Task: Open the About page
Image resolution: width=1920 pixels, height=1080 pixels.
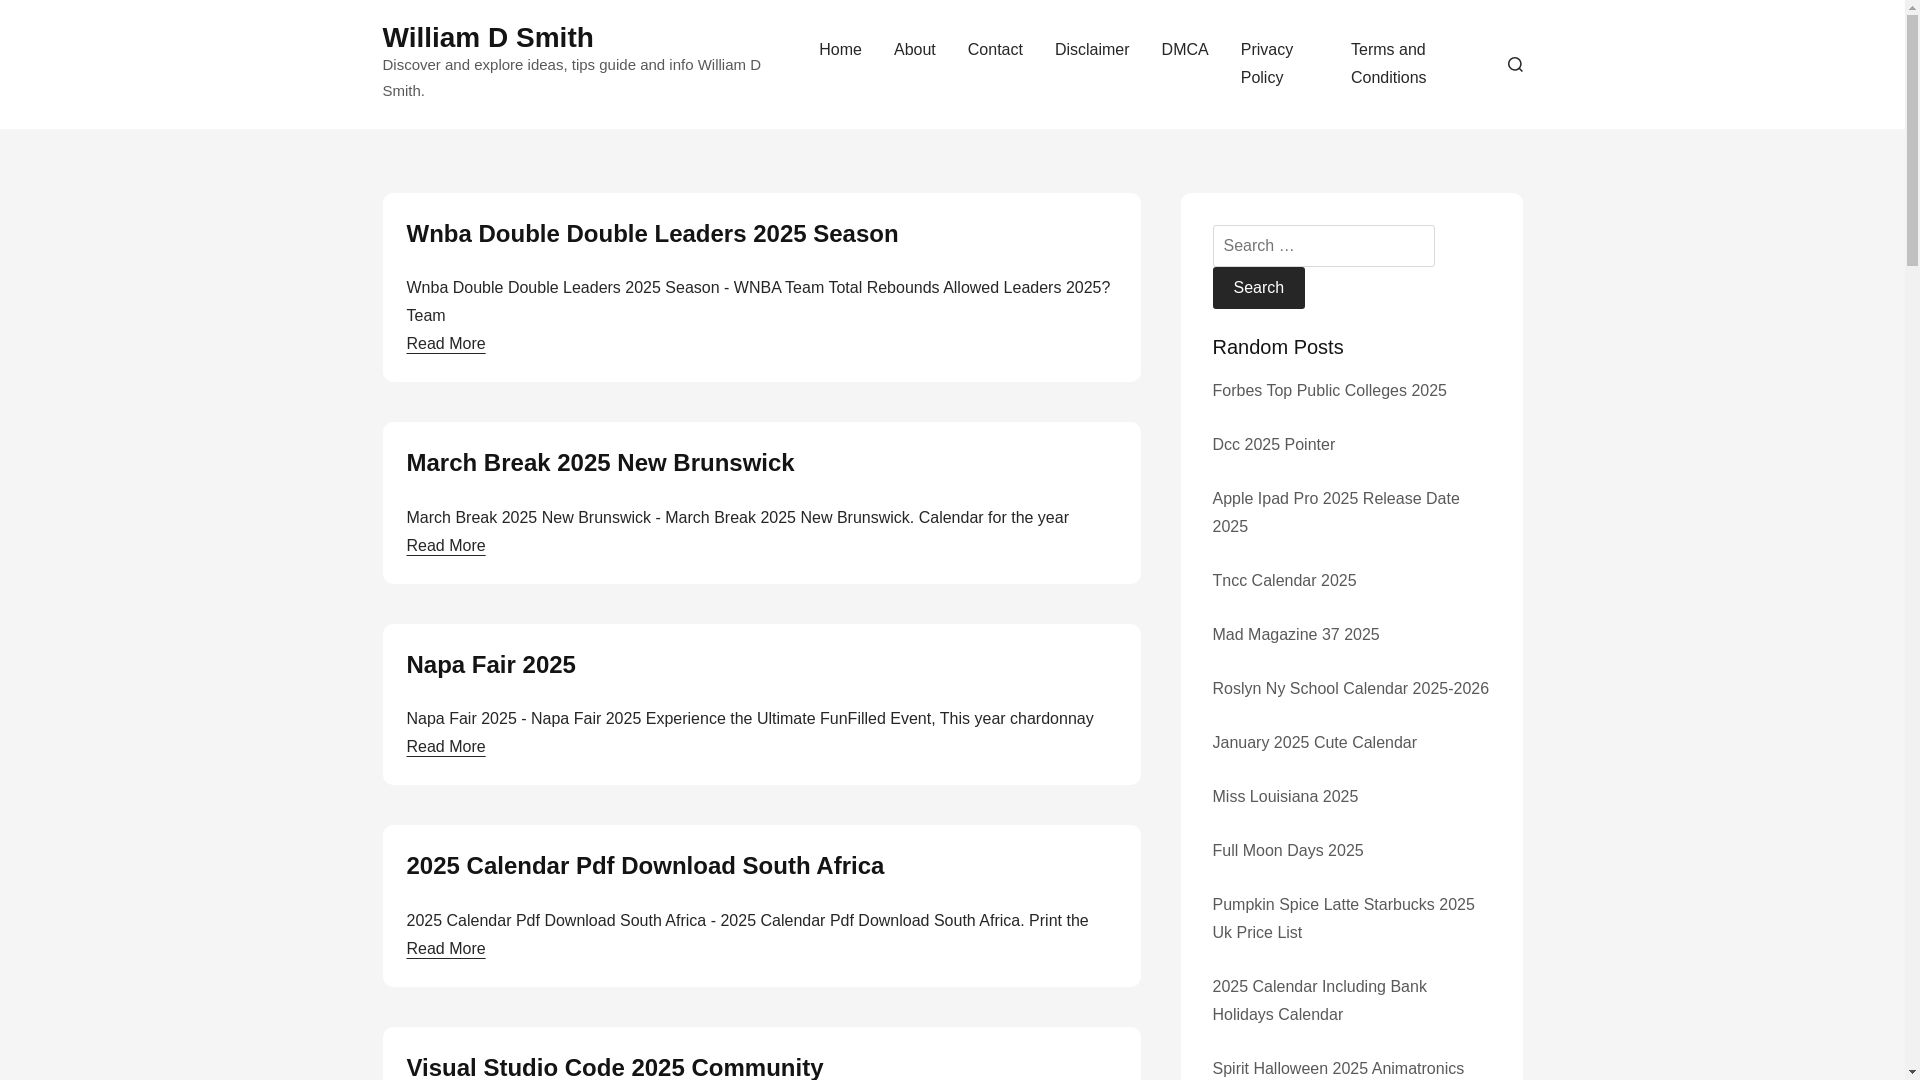Action: pyautogui.click(x=914, y=50)
